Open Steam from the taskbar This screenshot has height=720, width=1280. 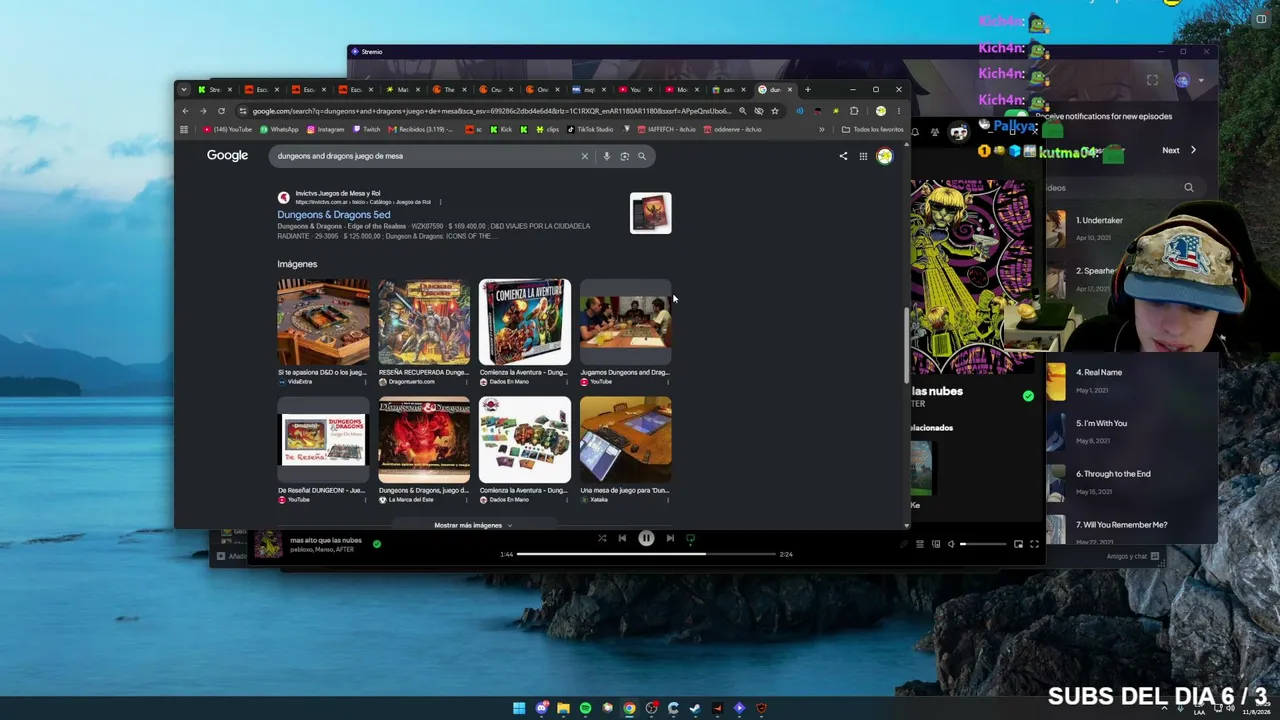pos(695,708)
